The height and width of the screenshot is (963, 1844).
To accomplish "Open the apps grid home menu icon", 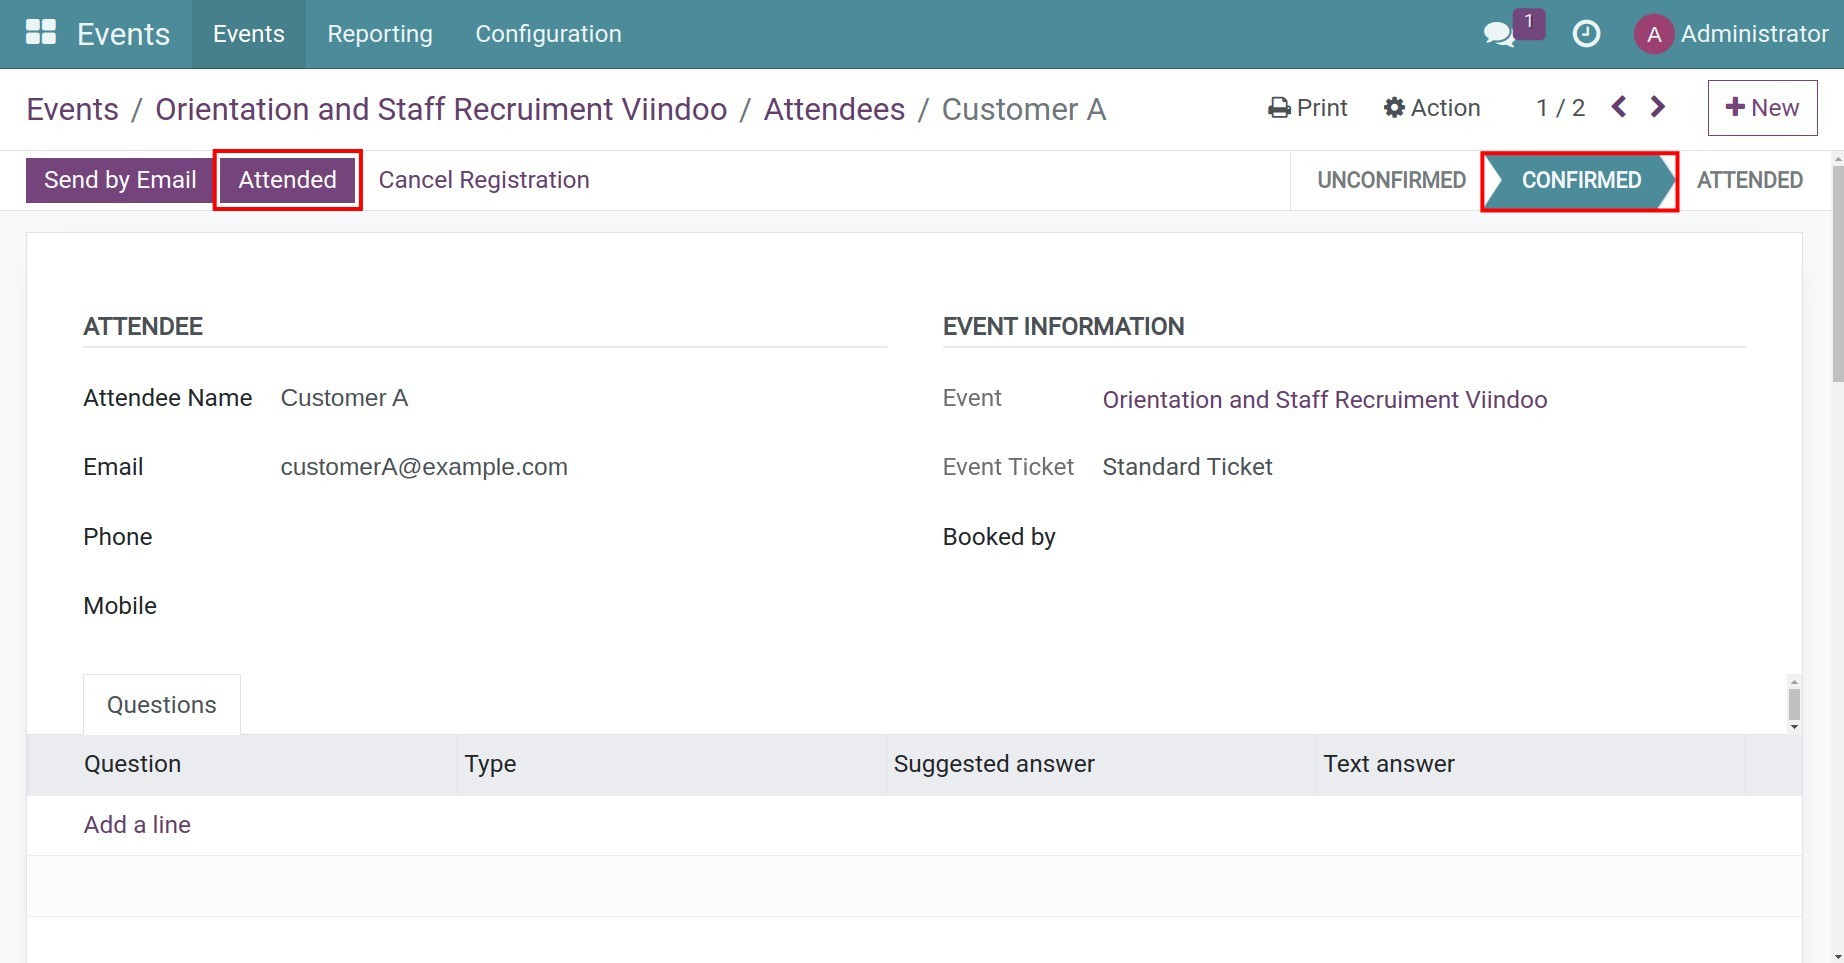I will (40, 33).
